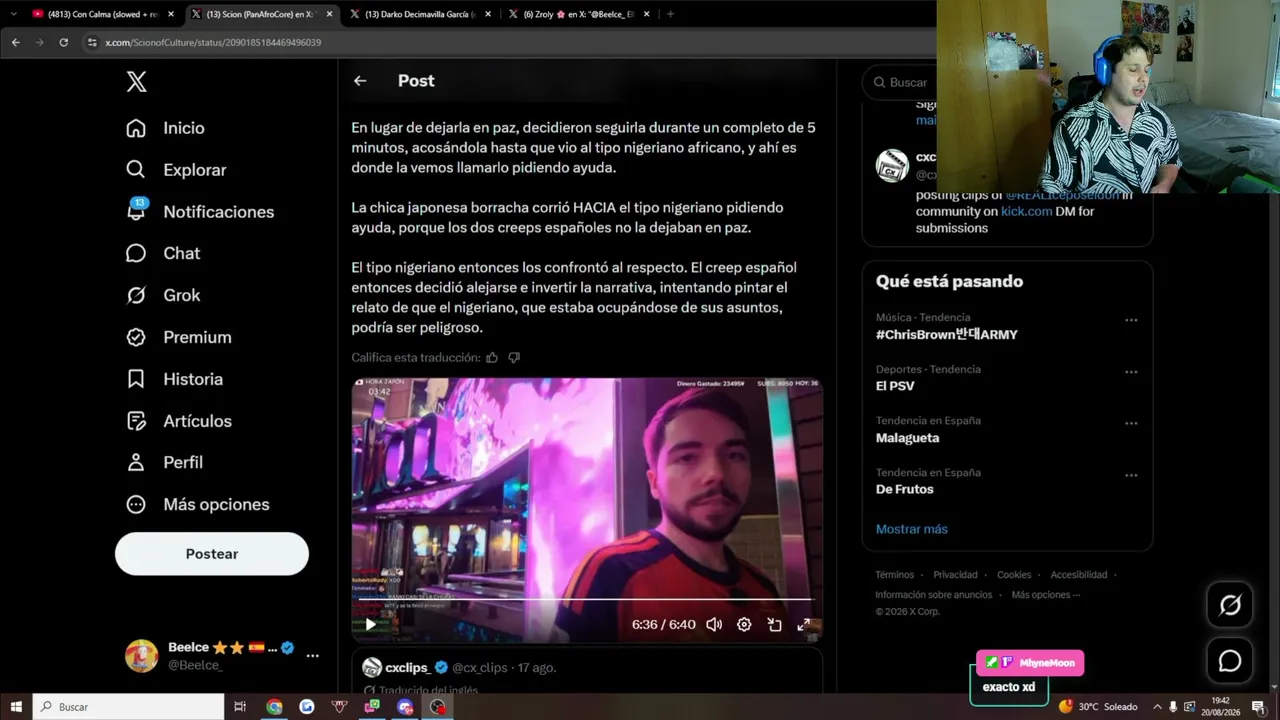Open Windows Start menu
1280x720 pixels.
(16, 707)
